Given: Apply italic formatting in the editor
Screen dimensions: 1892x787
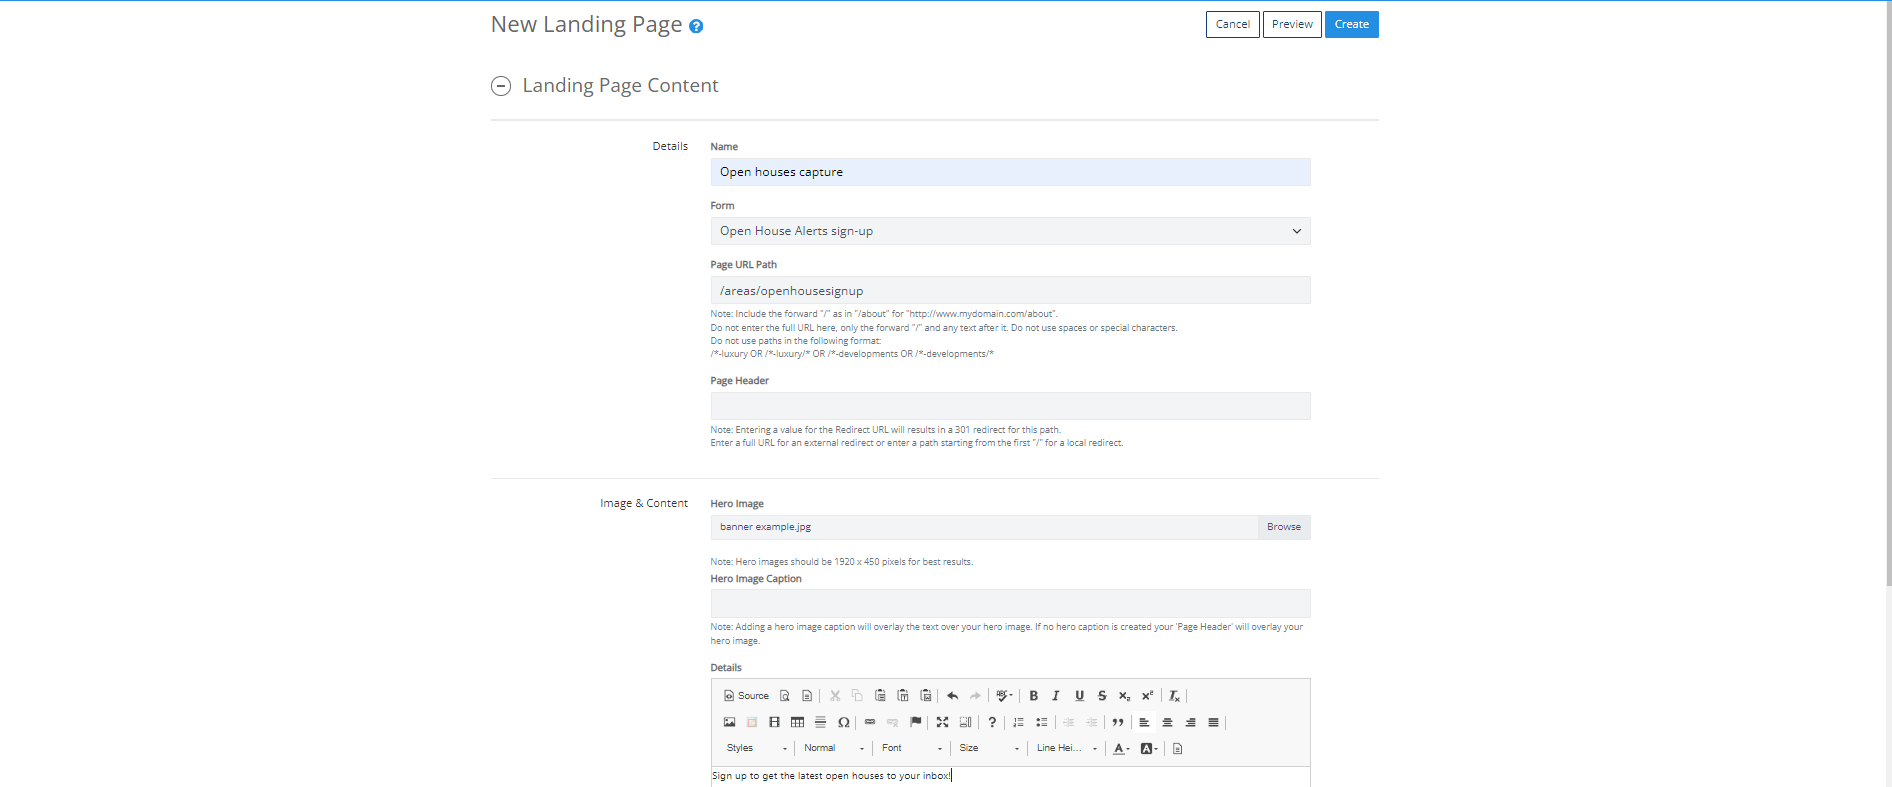Looking at the screenshot, I should 1056,695.
